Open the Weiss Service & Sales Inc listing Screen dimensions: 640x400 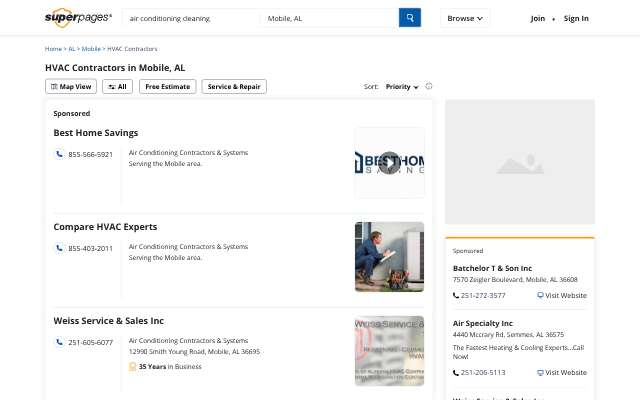[109, 321]
